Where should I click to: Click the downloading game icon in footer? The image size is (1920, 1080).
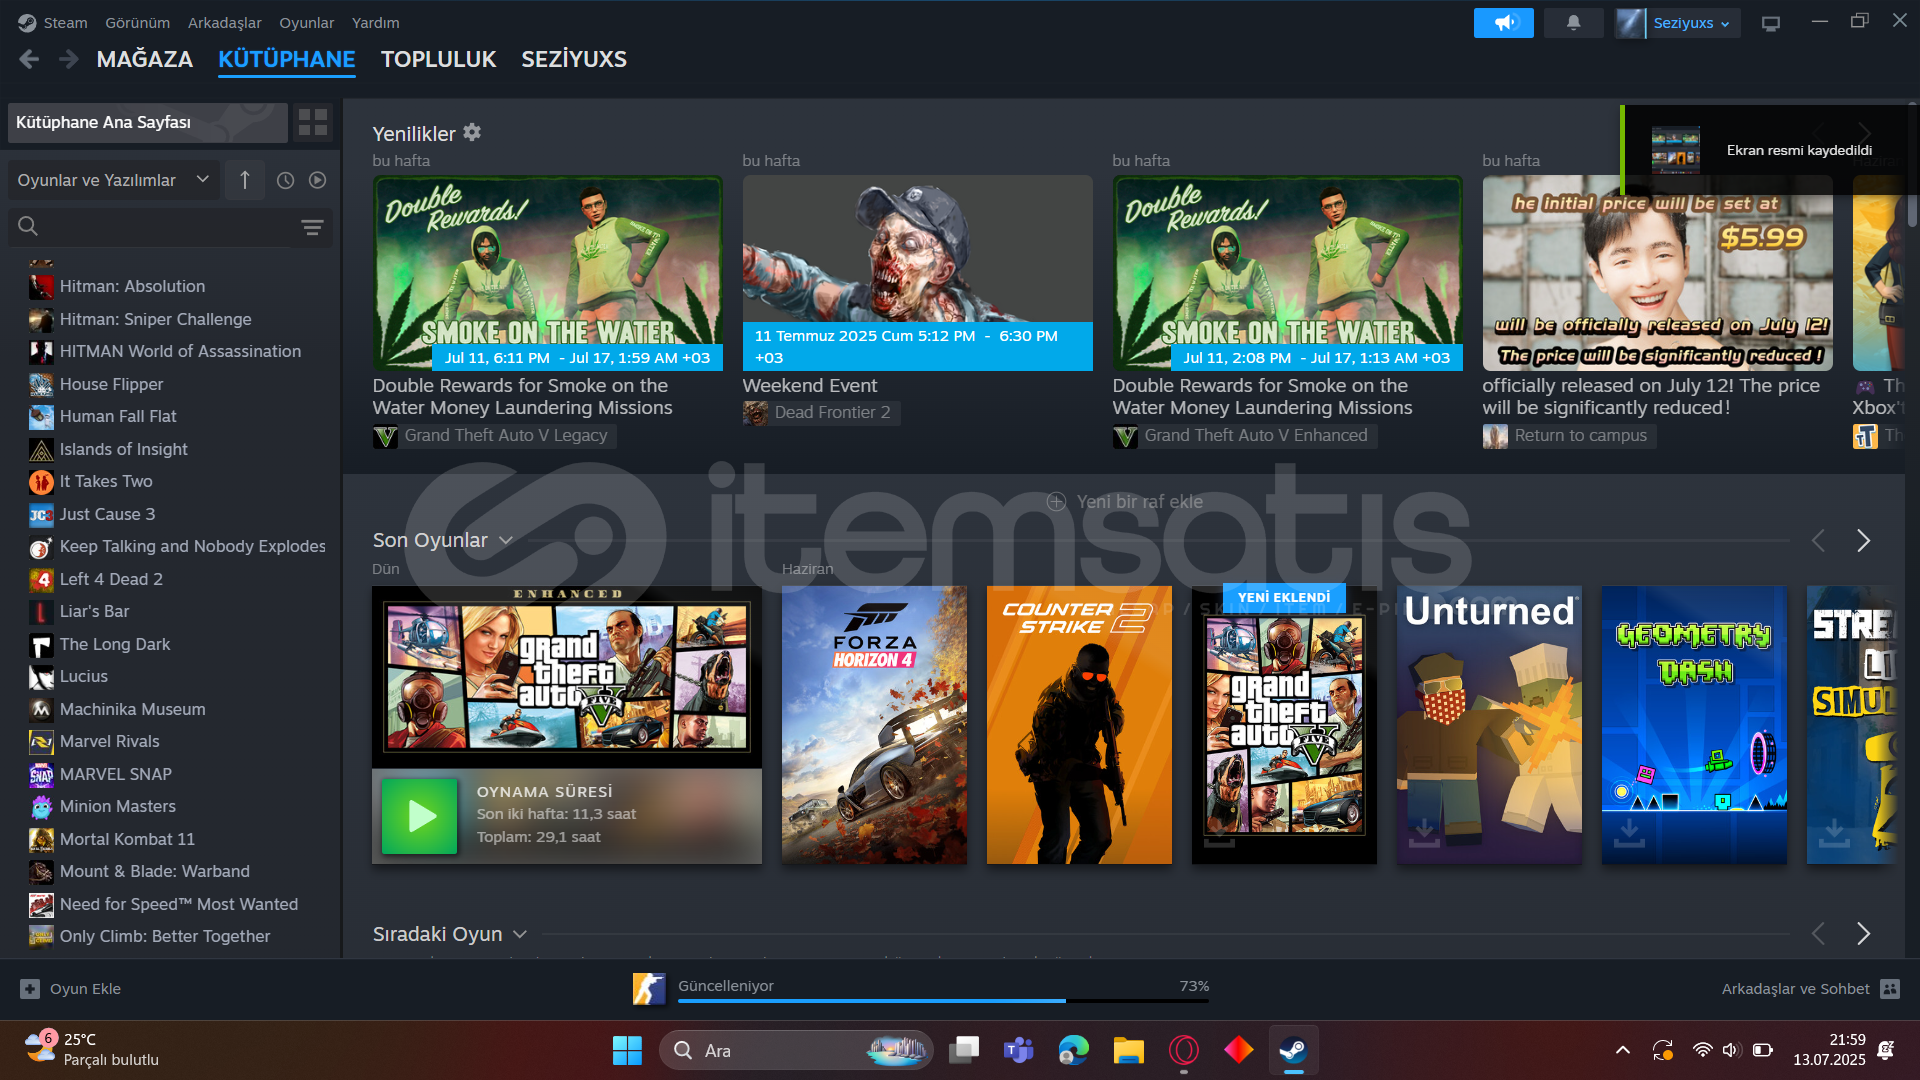649,988
